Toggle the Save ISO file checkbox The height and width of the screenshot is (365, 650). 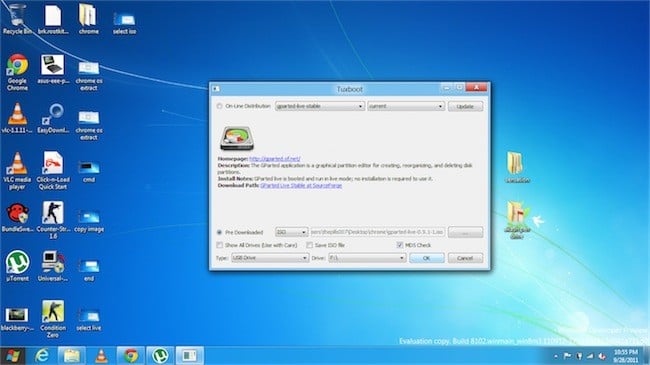point(309,245)
